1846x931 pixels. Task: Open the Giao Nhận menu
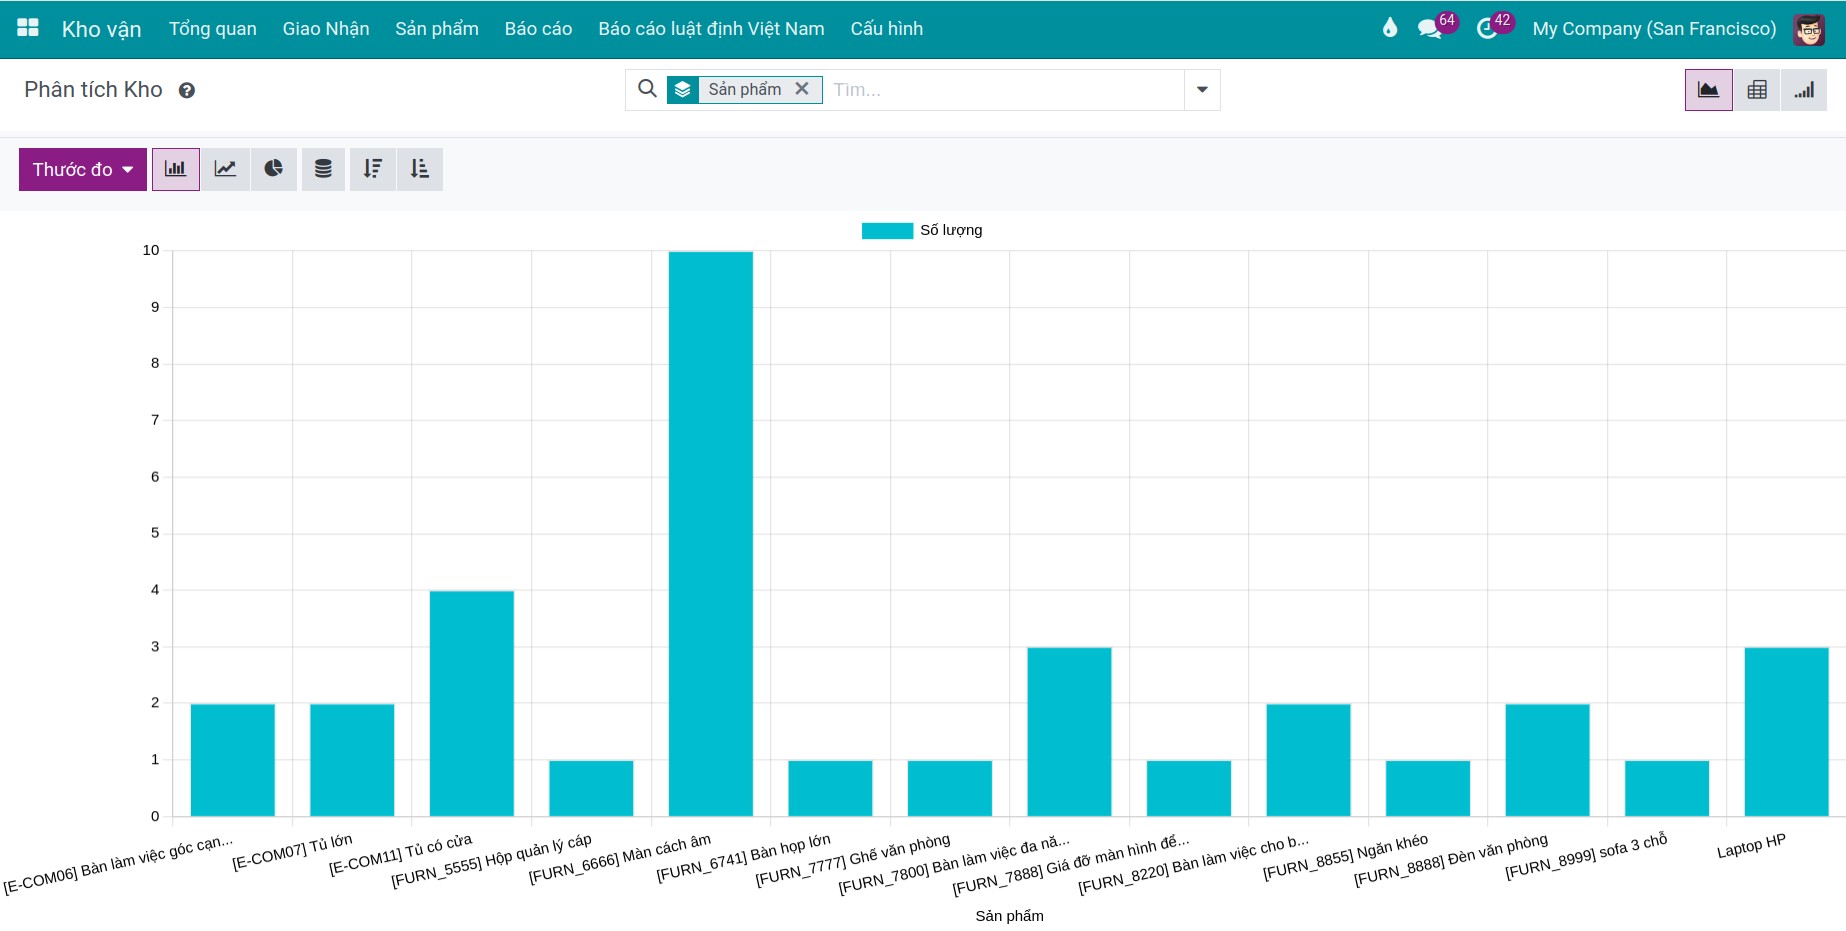tap(326, 29)
